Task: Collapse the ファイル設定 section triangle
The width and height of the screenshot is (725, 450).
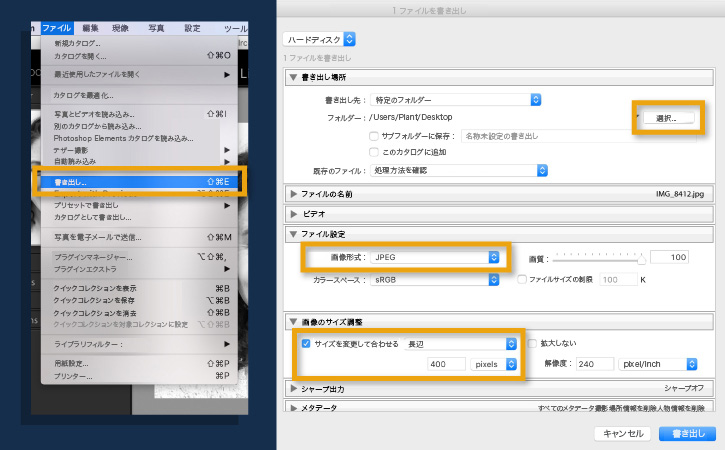Action: pos(293,234)
